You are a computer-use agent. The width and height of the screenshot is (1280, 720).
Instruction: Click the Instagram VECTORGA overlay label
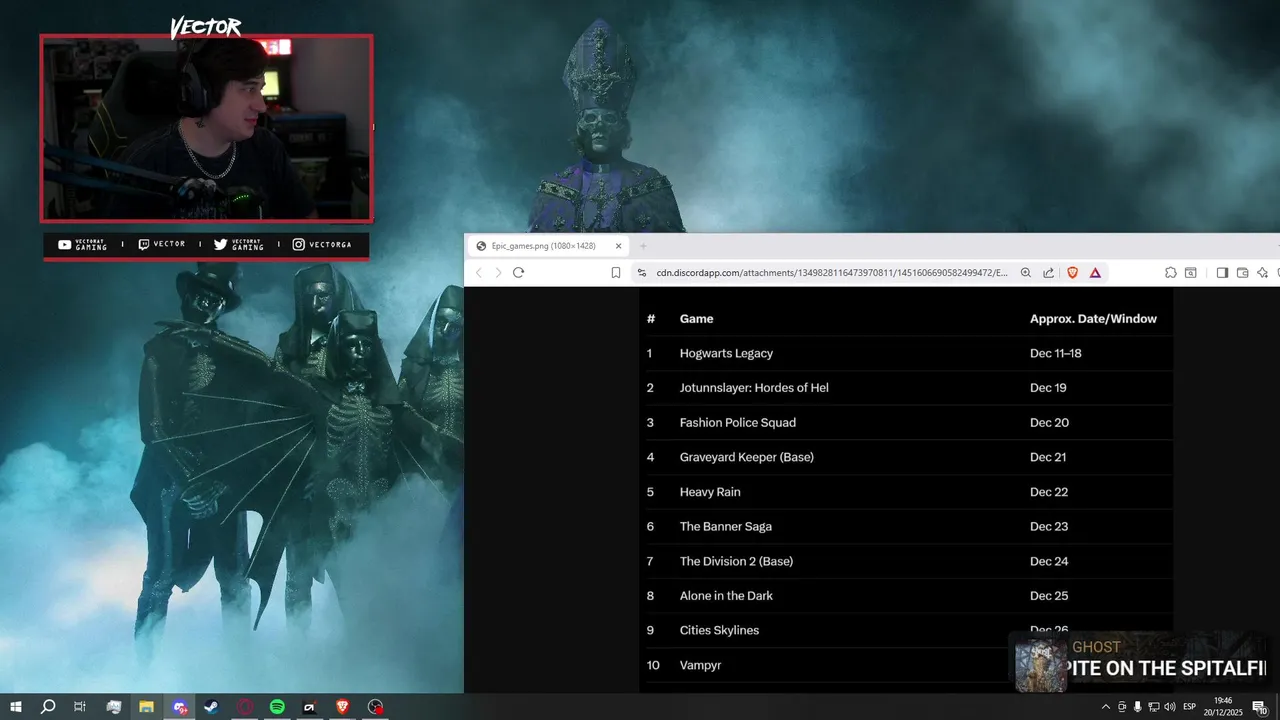pyautogui.click(x=322, y=244)
